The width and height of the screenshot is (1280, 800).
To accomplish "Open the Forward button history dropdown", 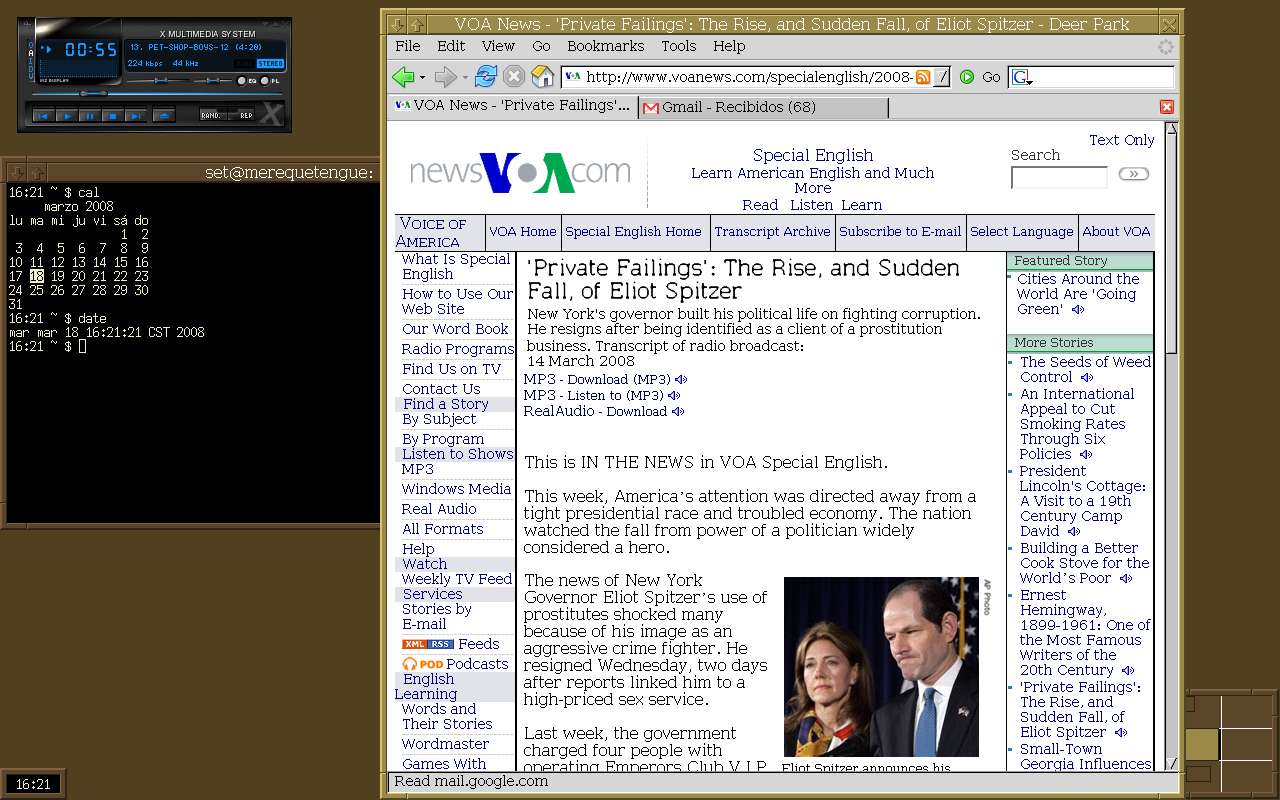I will [x=465, y=77].
